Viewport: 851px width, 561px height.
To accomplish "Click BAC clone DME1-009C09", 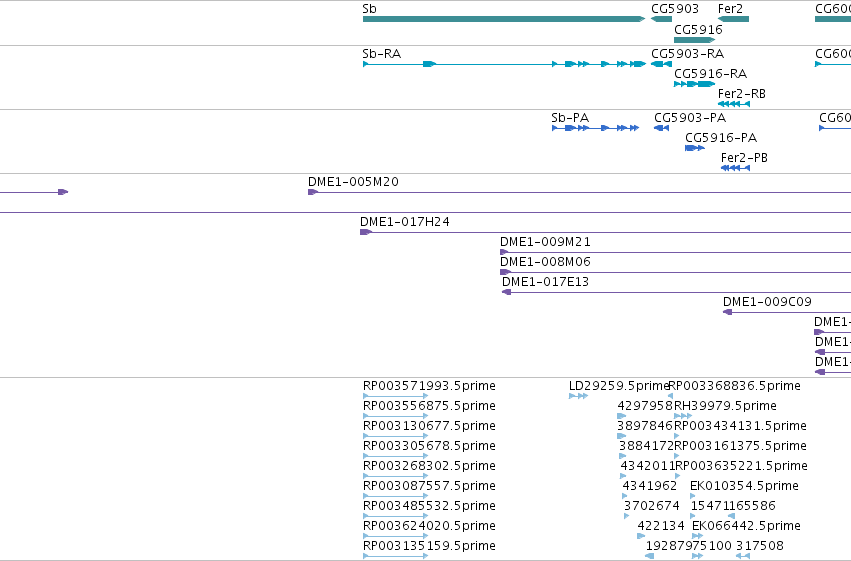I will pos(767,302).
